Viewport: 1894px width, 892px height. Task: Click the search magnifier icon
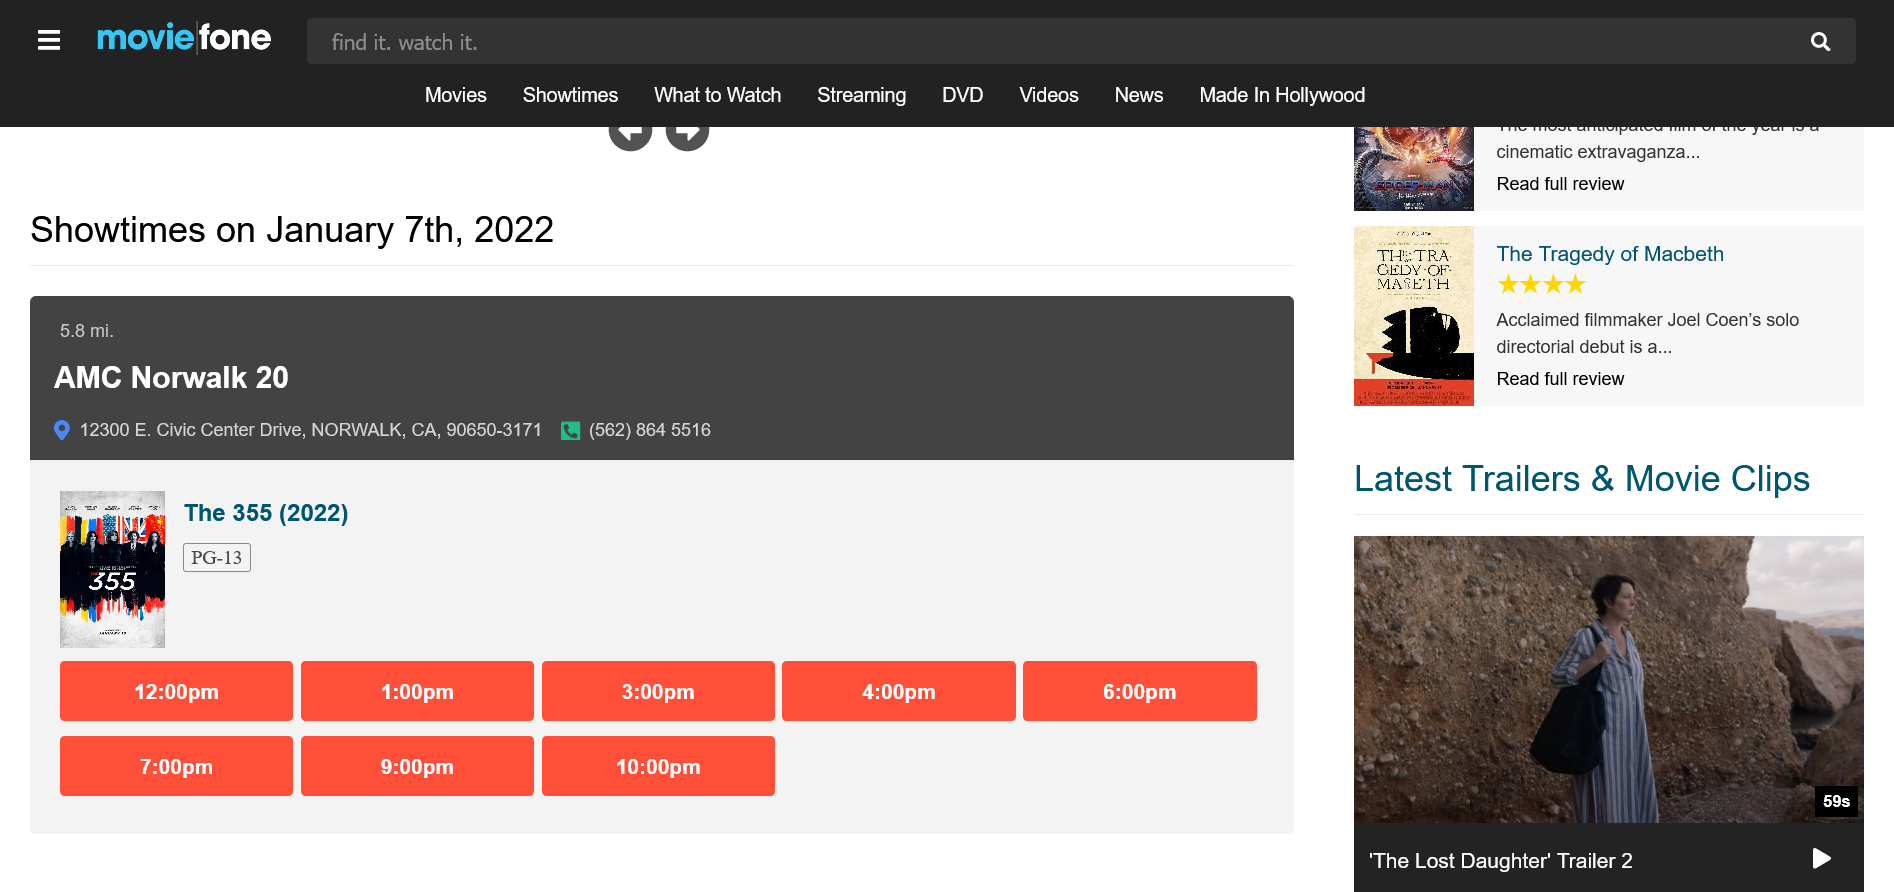[x=1820, y=41]
